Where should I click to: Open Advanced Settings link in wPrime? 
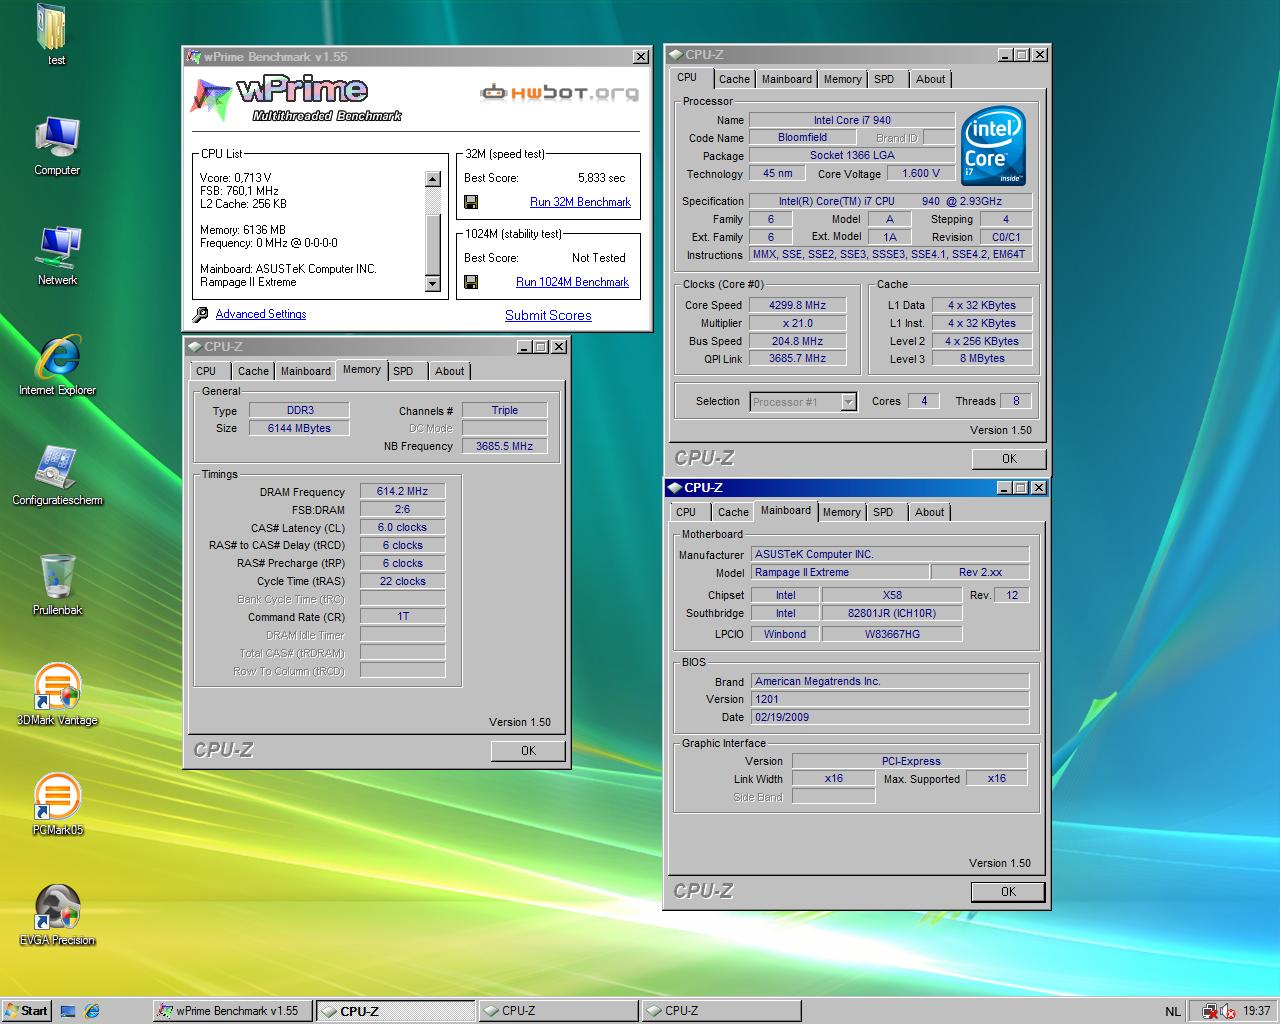(261, 314)
